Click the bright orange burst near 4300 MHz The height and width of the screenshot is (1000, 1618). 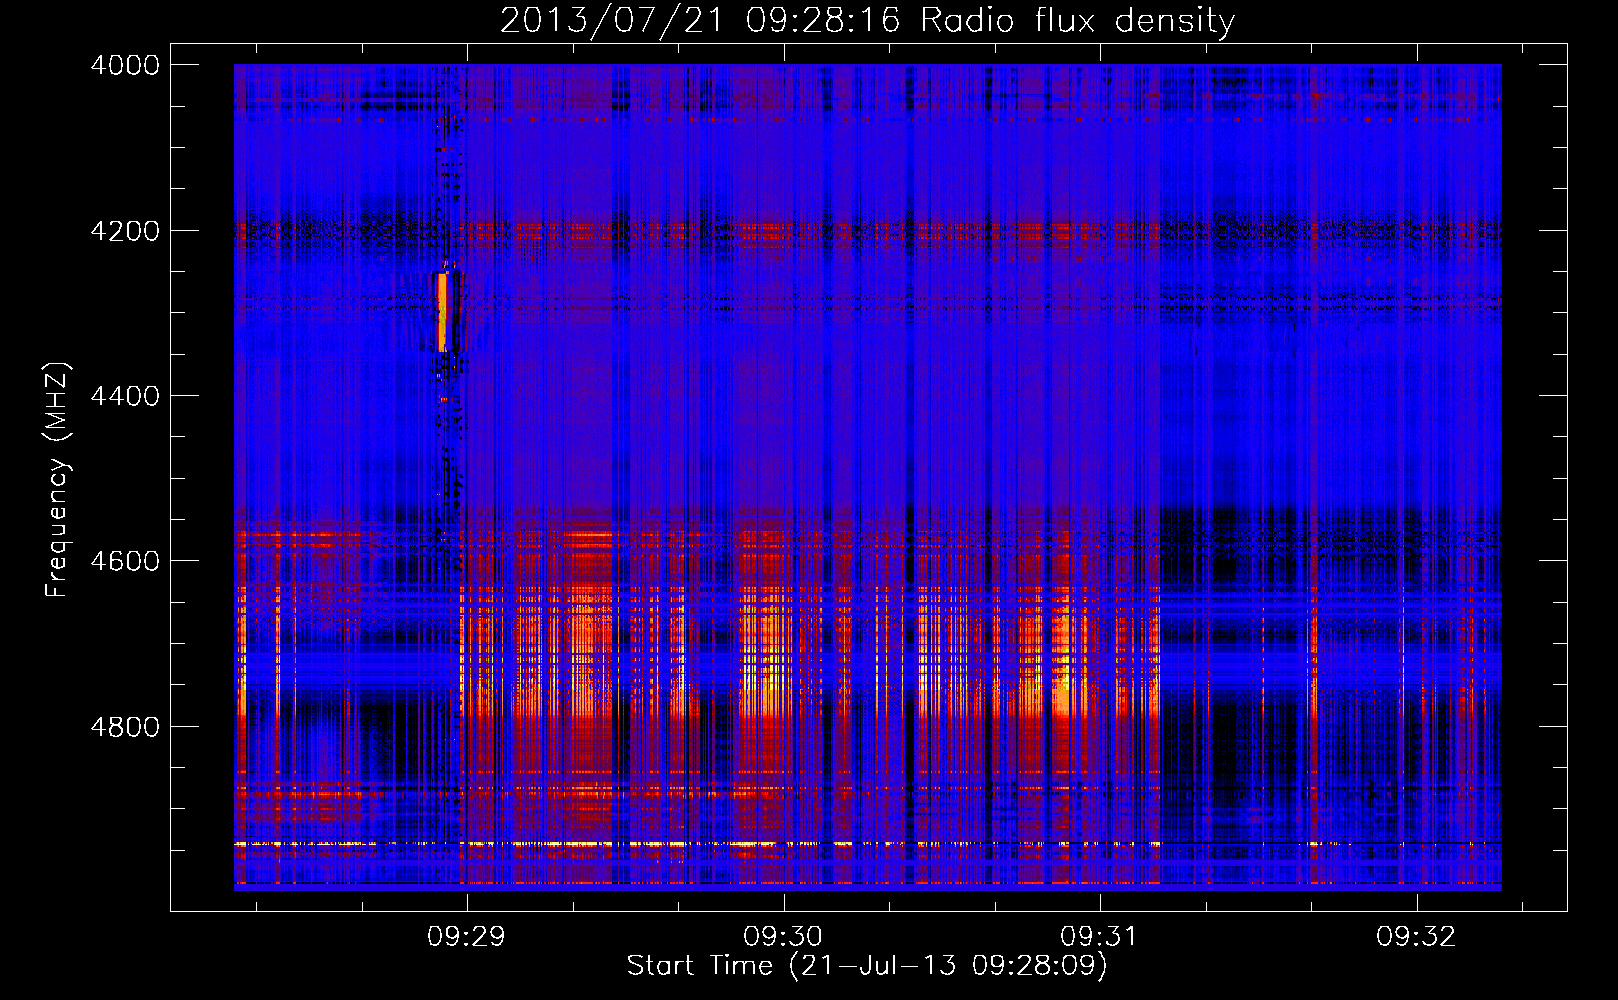(443, 312)
